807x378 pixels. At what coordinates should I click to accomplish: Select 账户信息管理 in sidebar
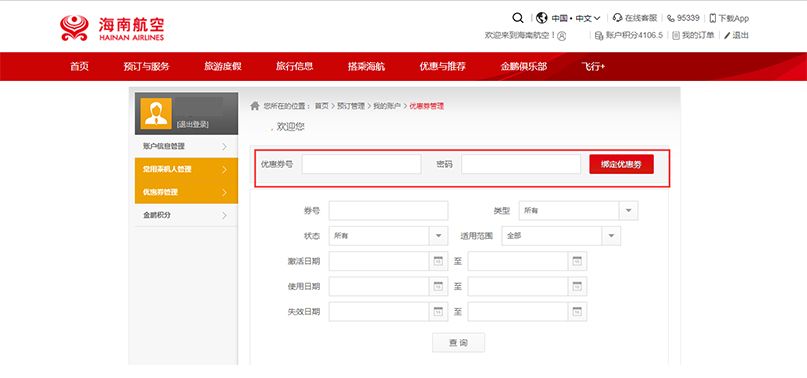click(186, 147)
